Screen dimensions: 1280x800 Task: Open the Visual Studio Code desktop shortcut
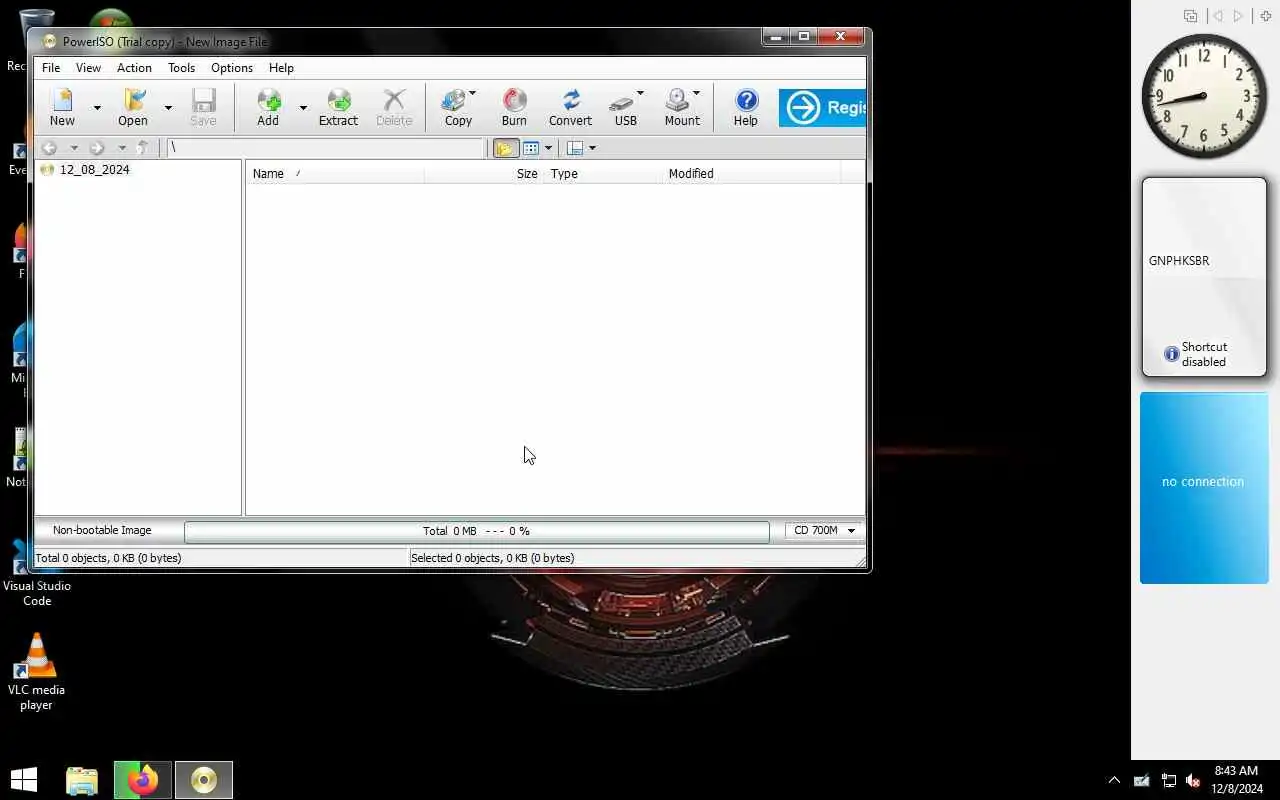[x=37, y=575]
